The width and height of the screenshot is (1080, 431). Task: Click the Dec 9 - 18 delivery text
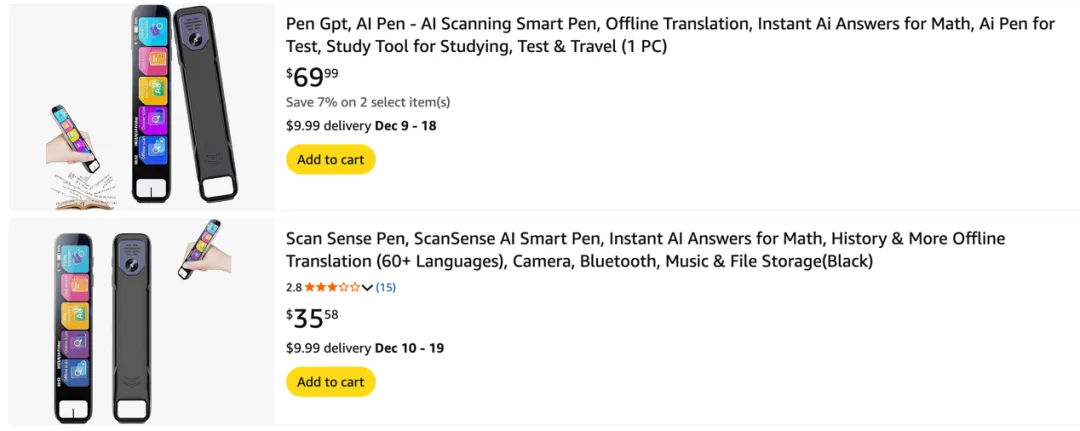(x=406, y=126)
